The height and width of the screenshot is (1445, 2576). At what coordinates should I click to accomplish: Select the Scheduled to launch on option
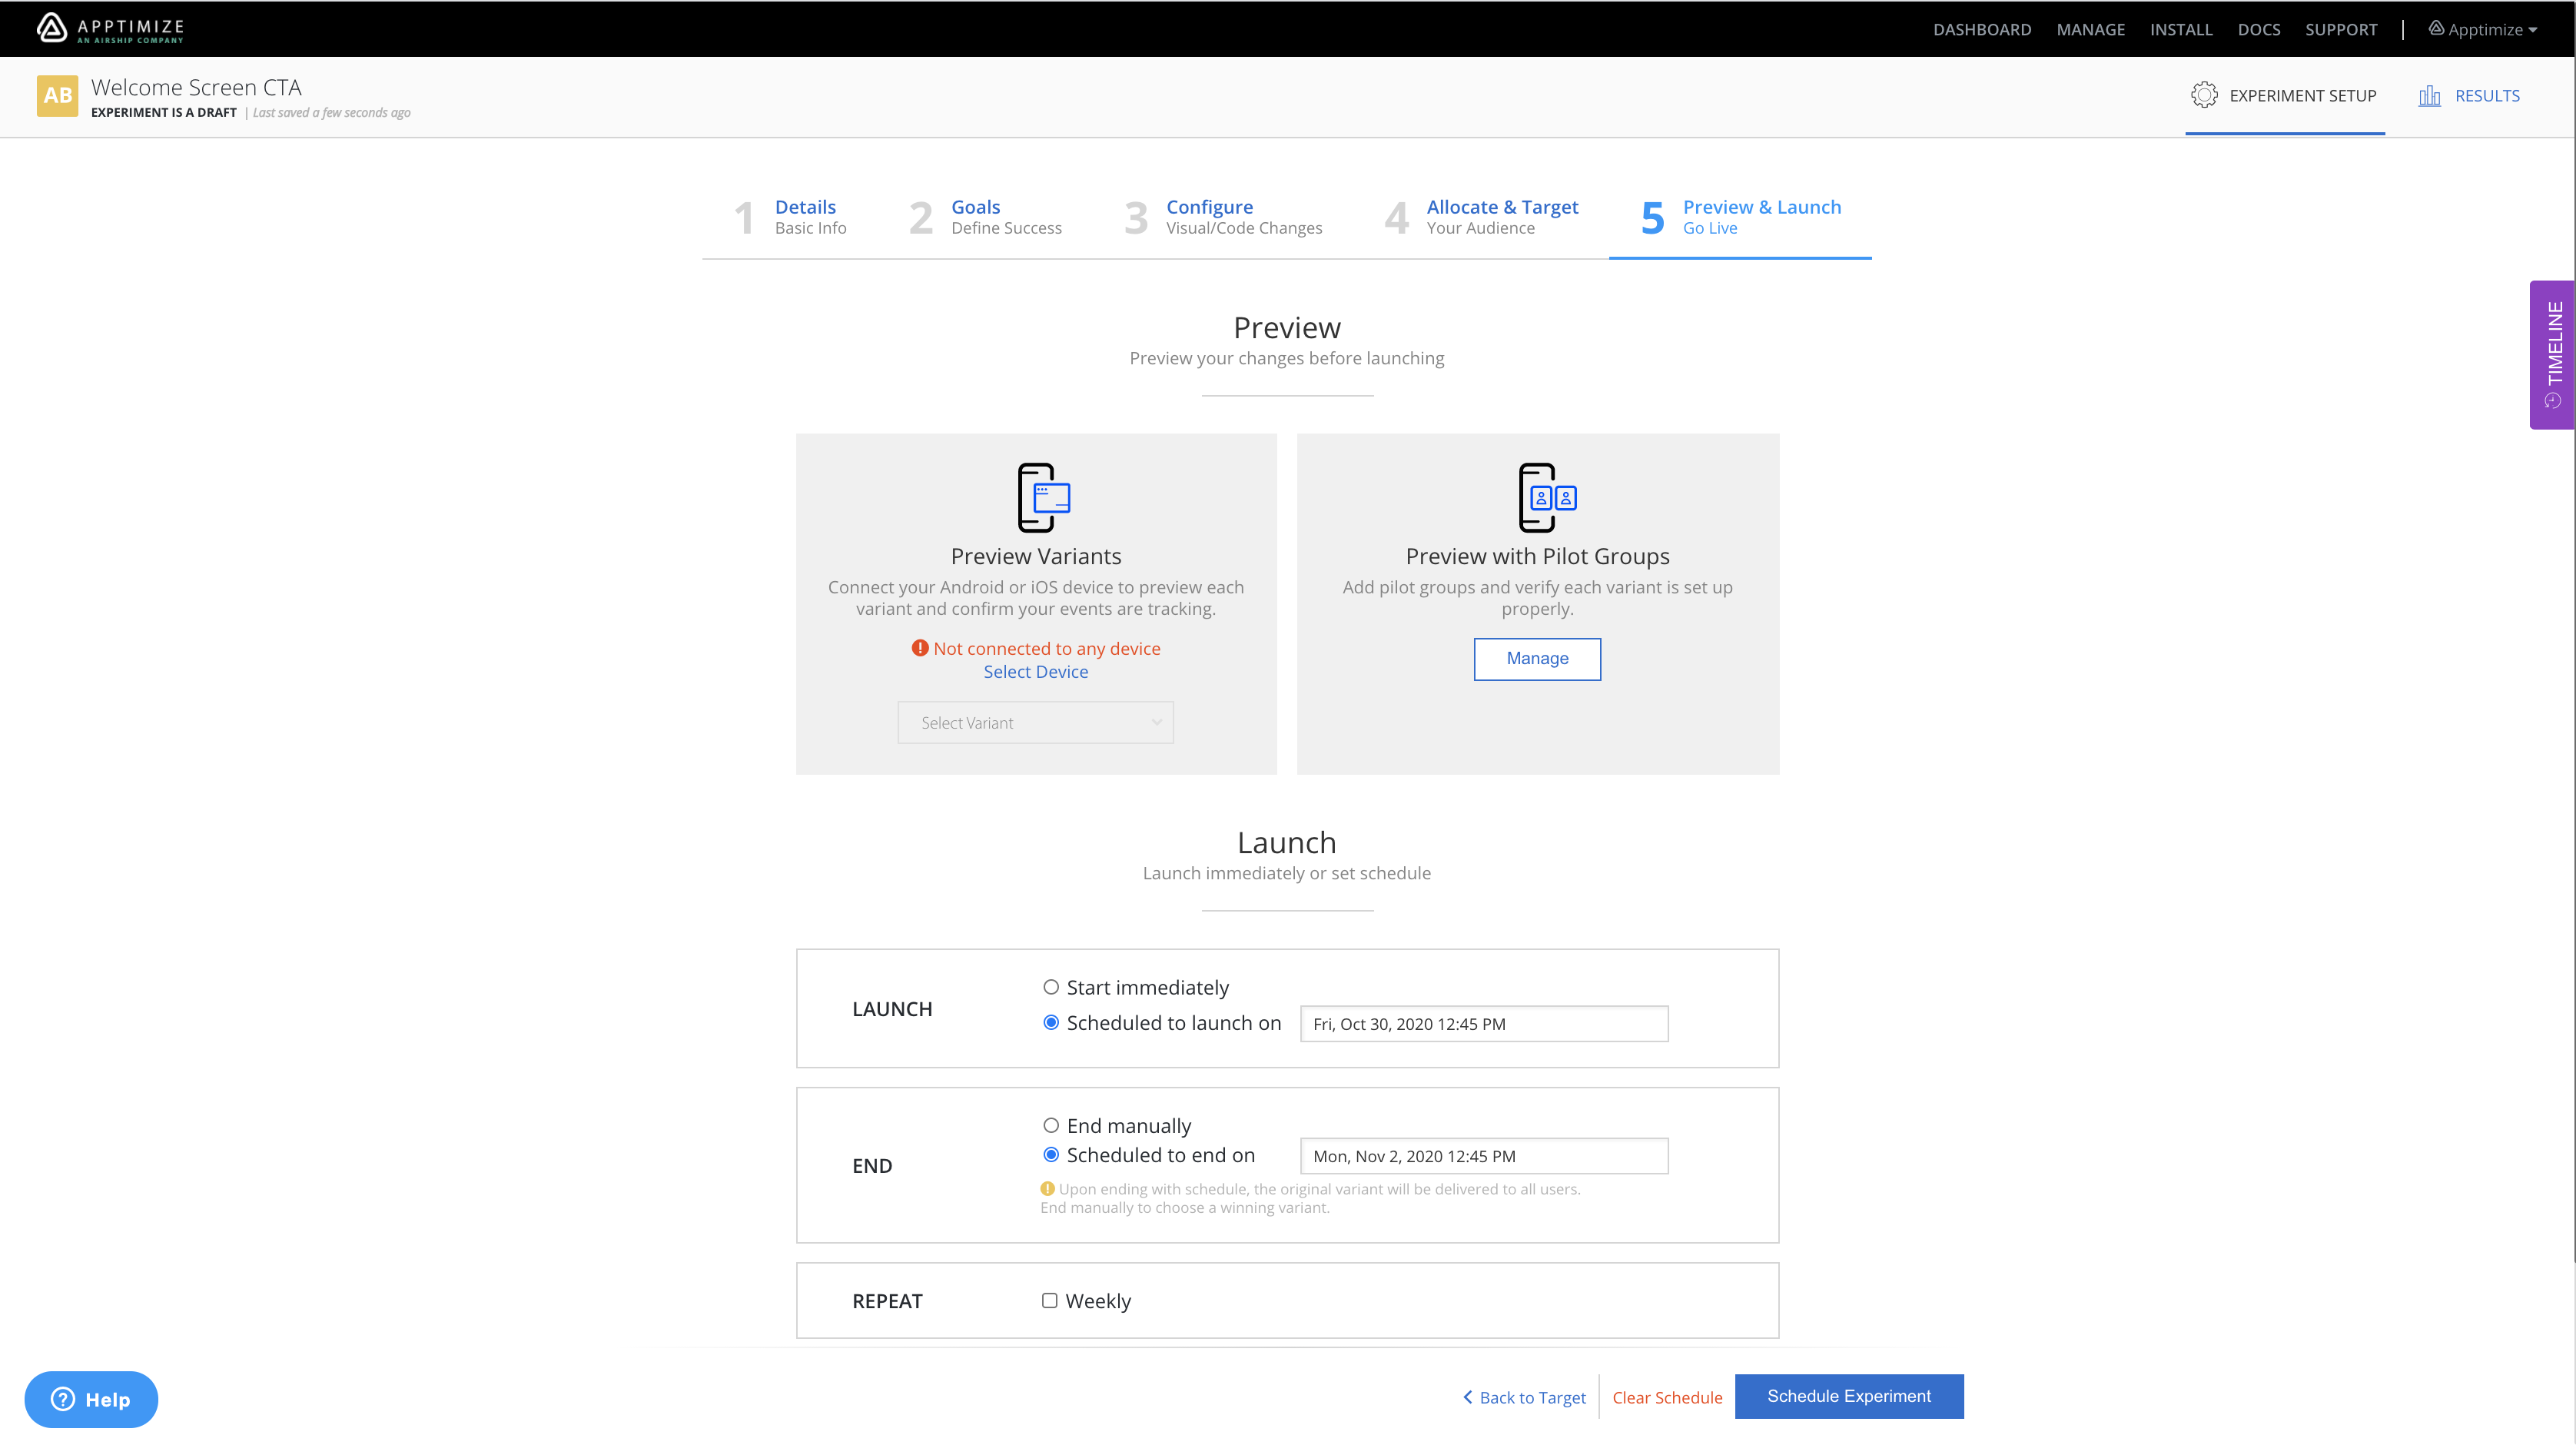coord(1051,1022)
